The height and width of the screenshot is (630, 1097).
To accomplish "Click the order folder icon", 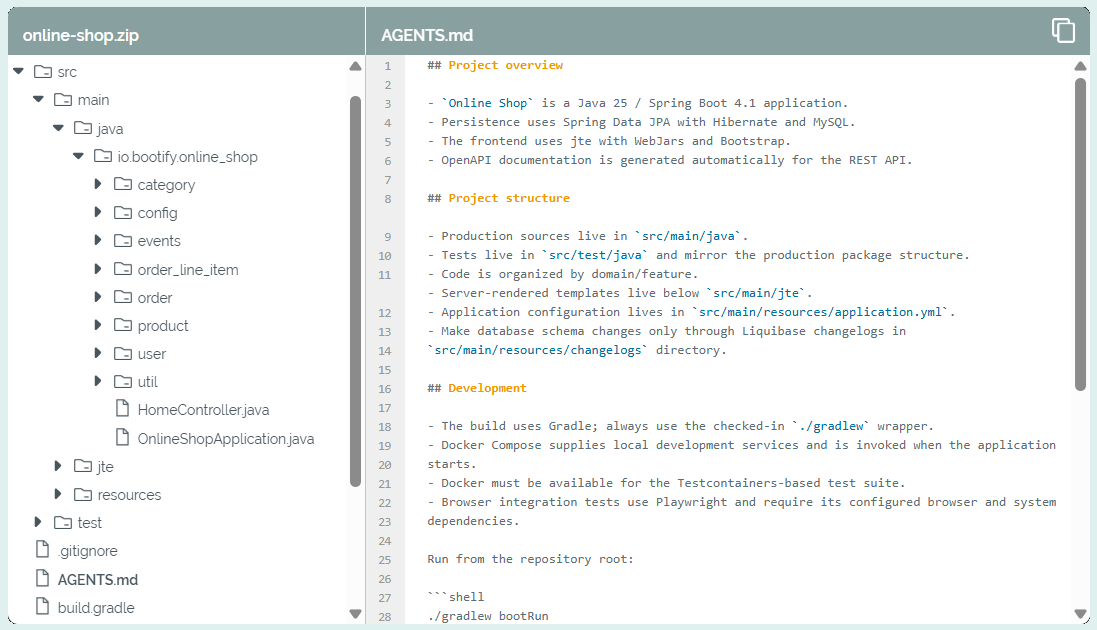I will pyautogui.click(x=122, y=297).
